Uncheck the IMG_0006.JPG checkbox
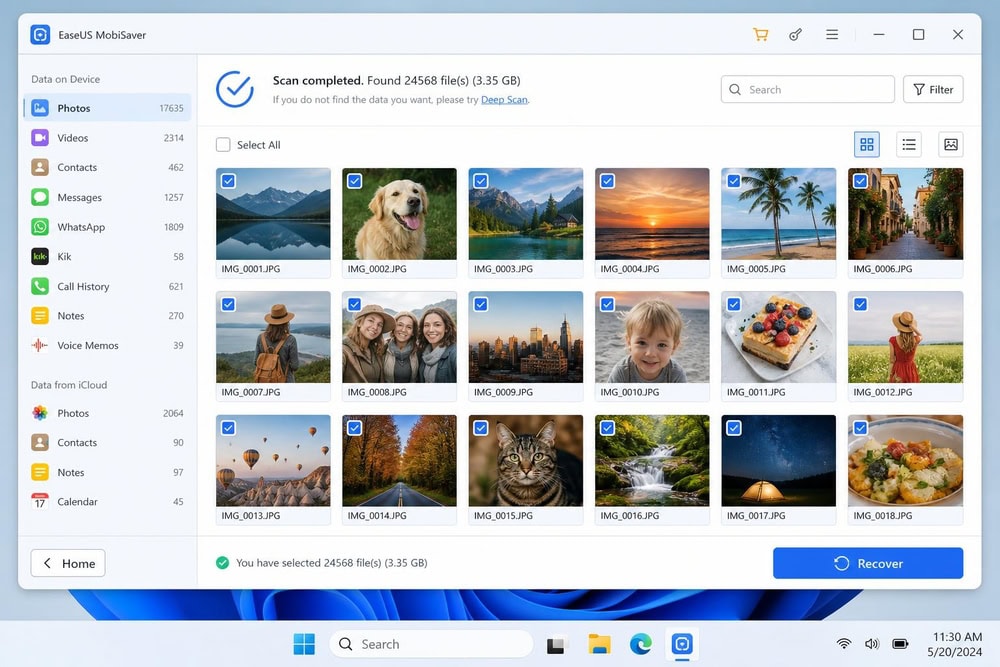 pos(860,181)
